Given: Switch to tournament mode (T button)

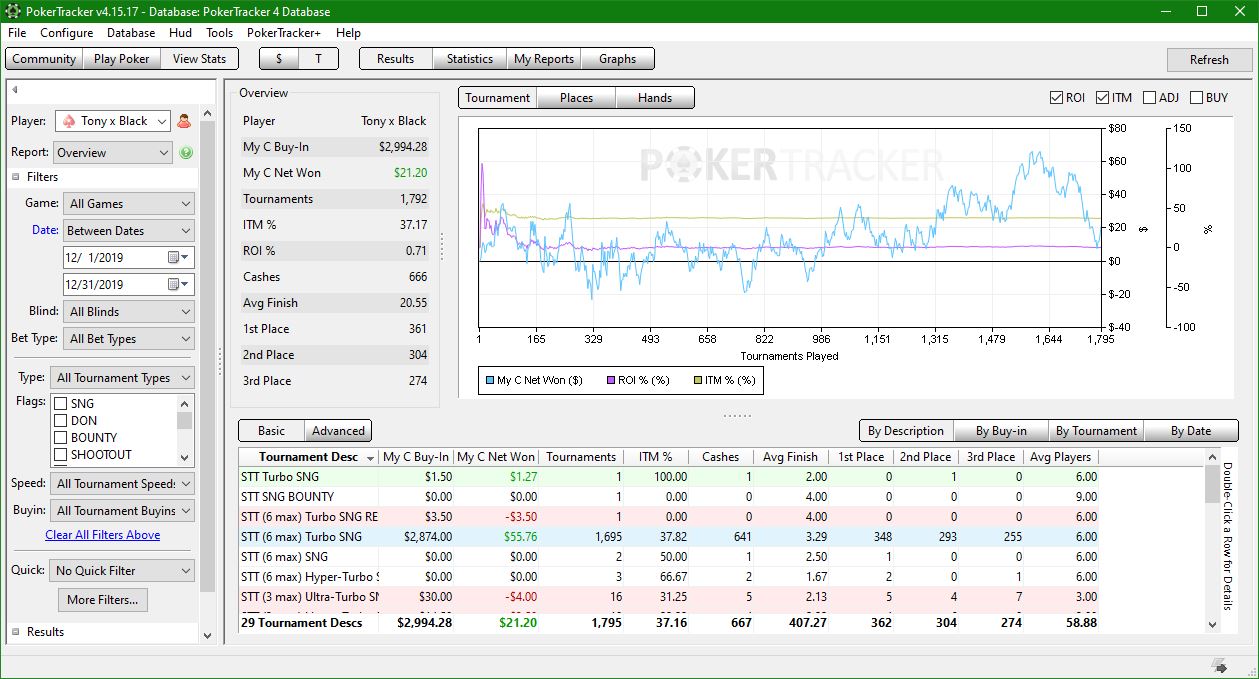Looking at the screenshot, I should click(318, 59).
